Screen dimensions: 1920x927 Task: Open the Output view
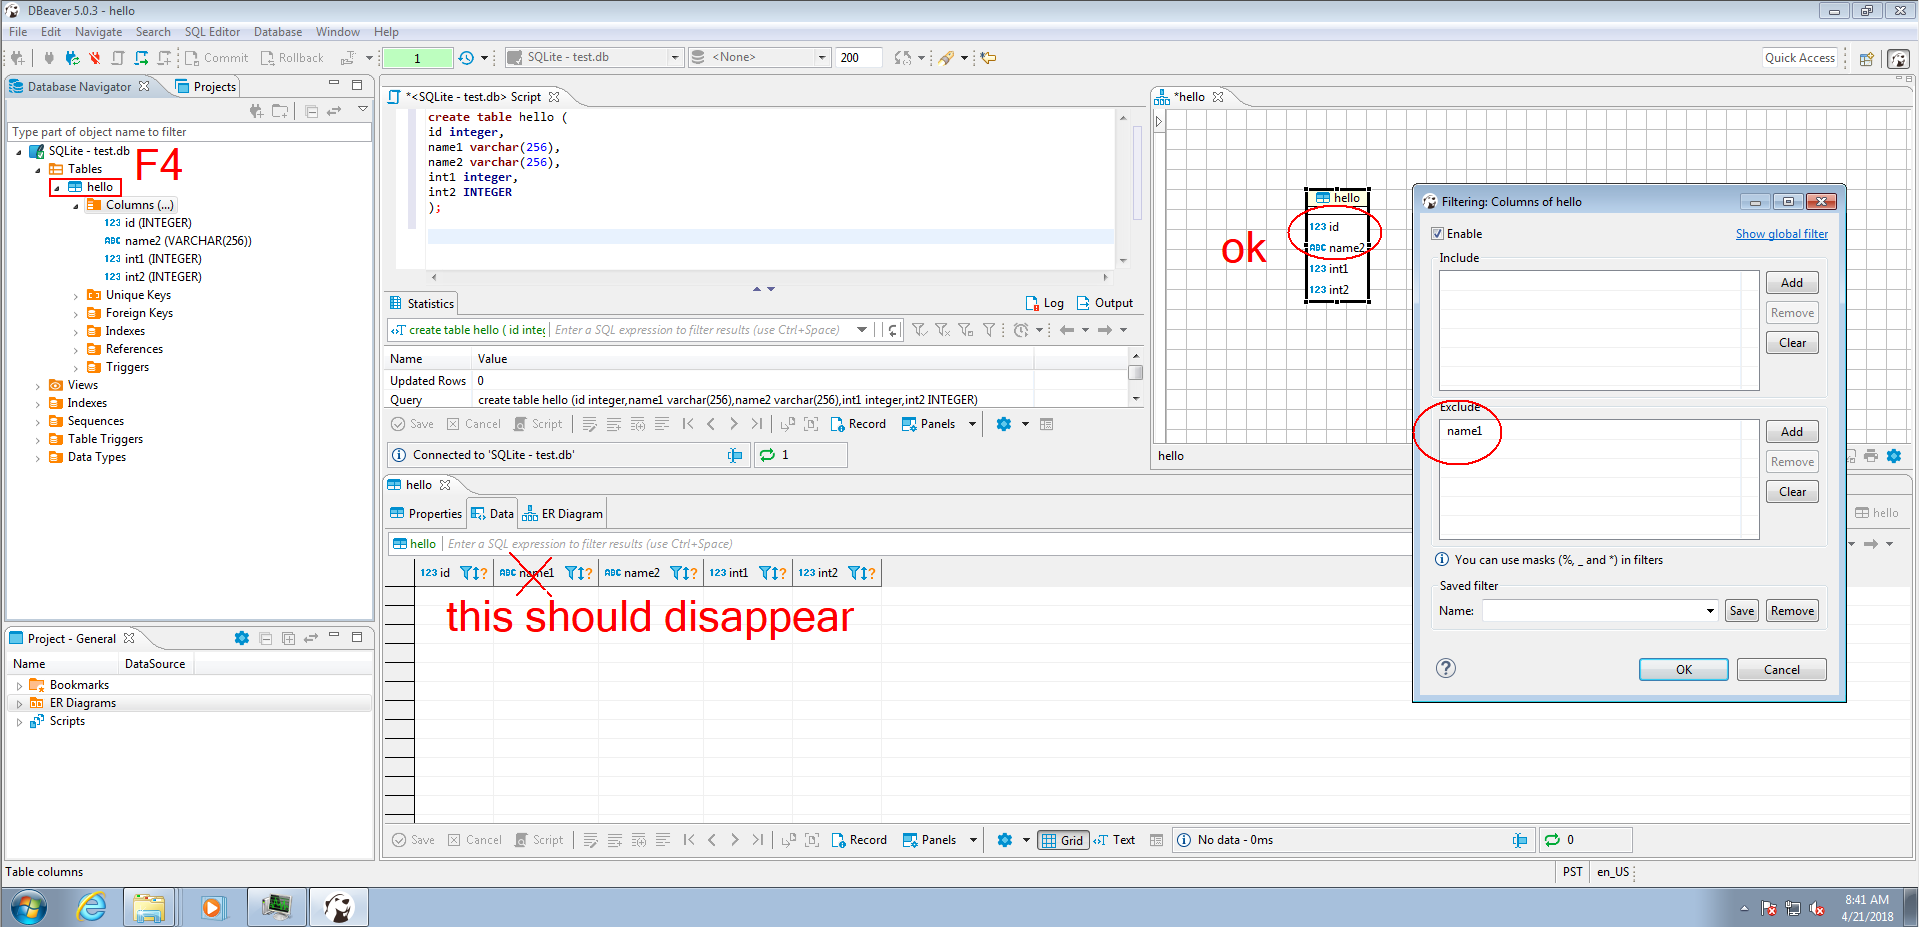point(1104,303)
